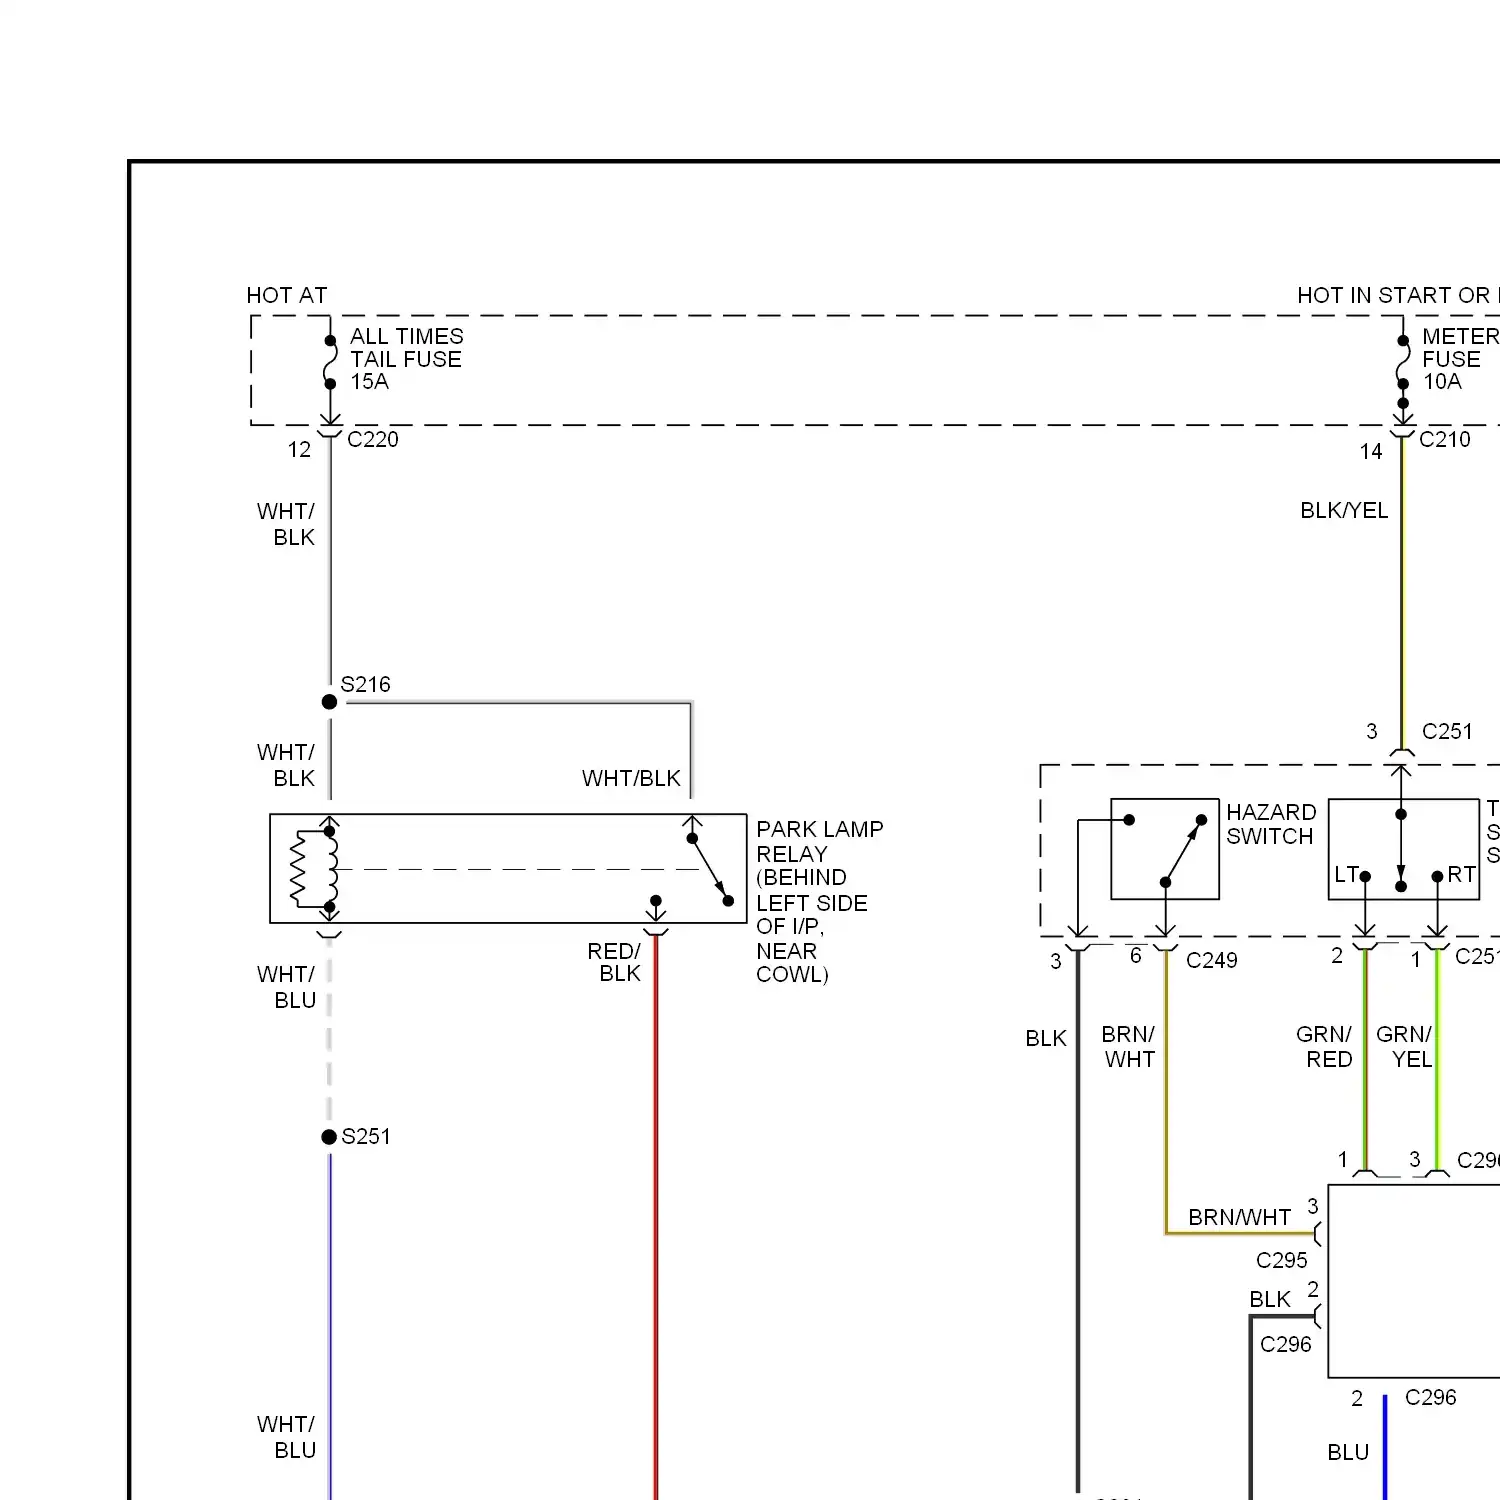1500x1500 pixels.
Task: Click the METER FUSE 10A label
Action: [1461, 359]
